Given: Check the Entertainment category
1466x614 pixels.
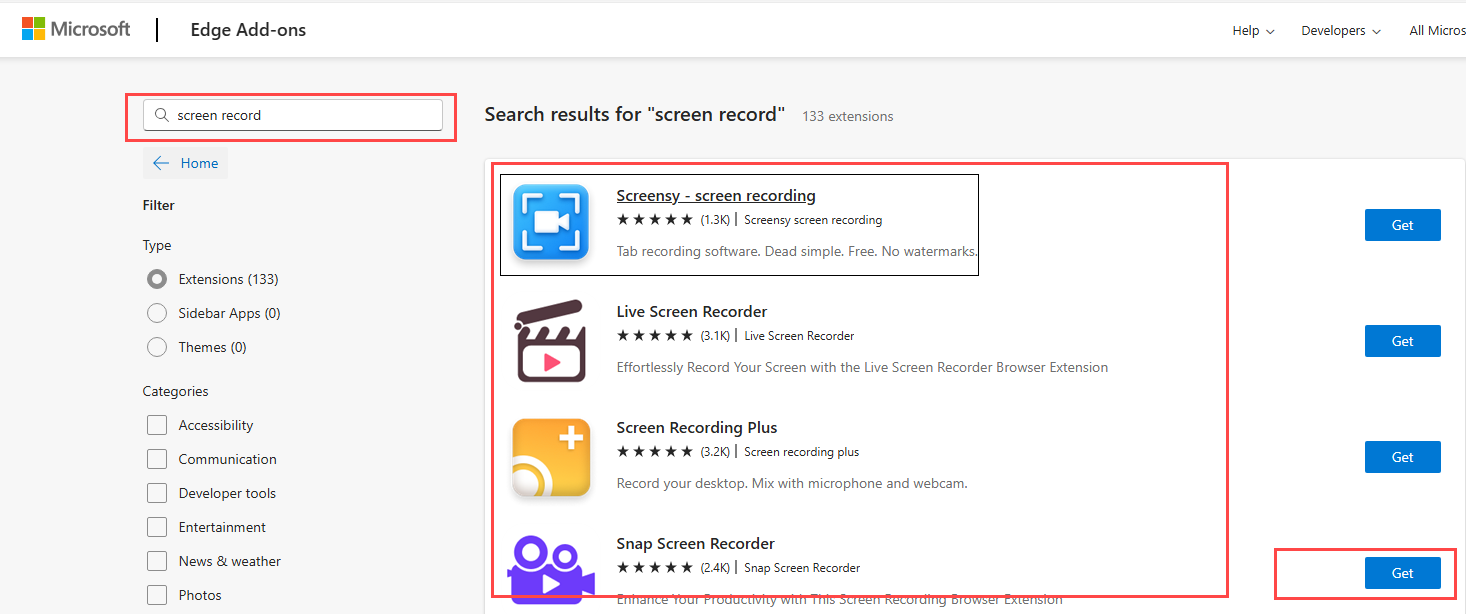Looking at the screenshot, I should 157,527.
